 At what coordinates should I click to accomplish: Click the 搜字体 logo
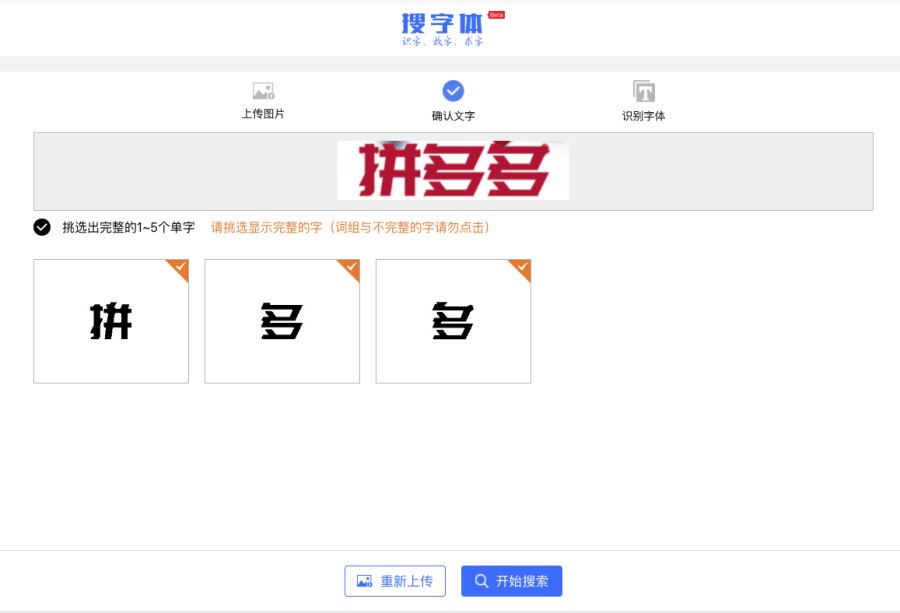[441, 23]
